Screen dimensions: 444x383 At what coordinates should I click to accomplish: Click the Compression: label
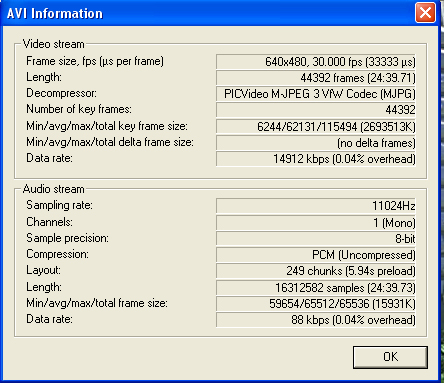(58, 254)
